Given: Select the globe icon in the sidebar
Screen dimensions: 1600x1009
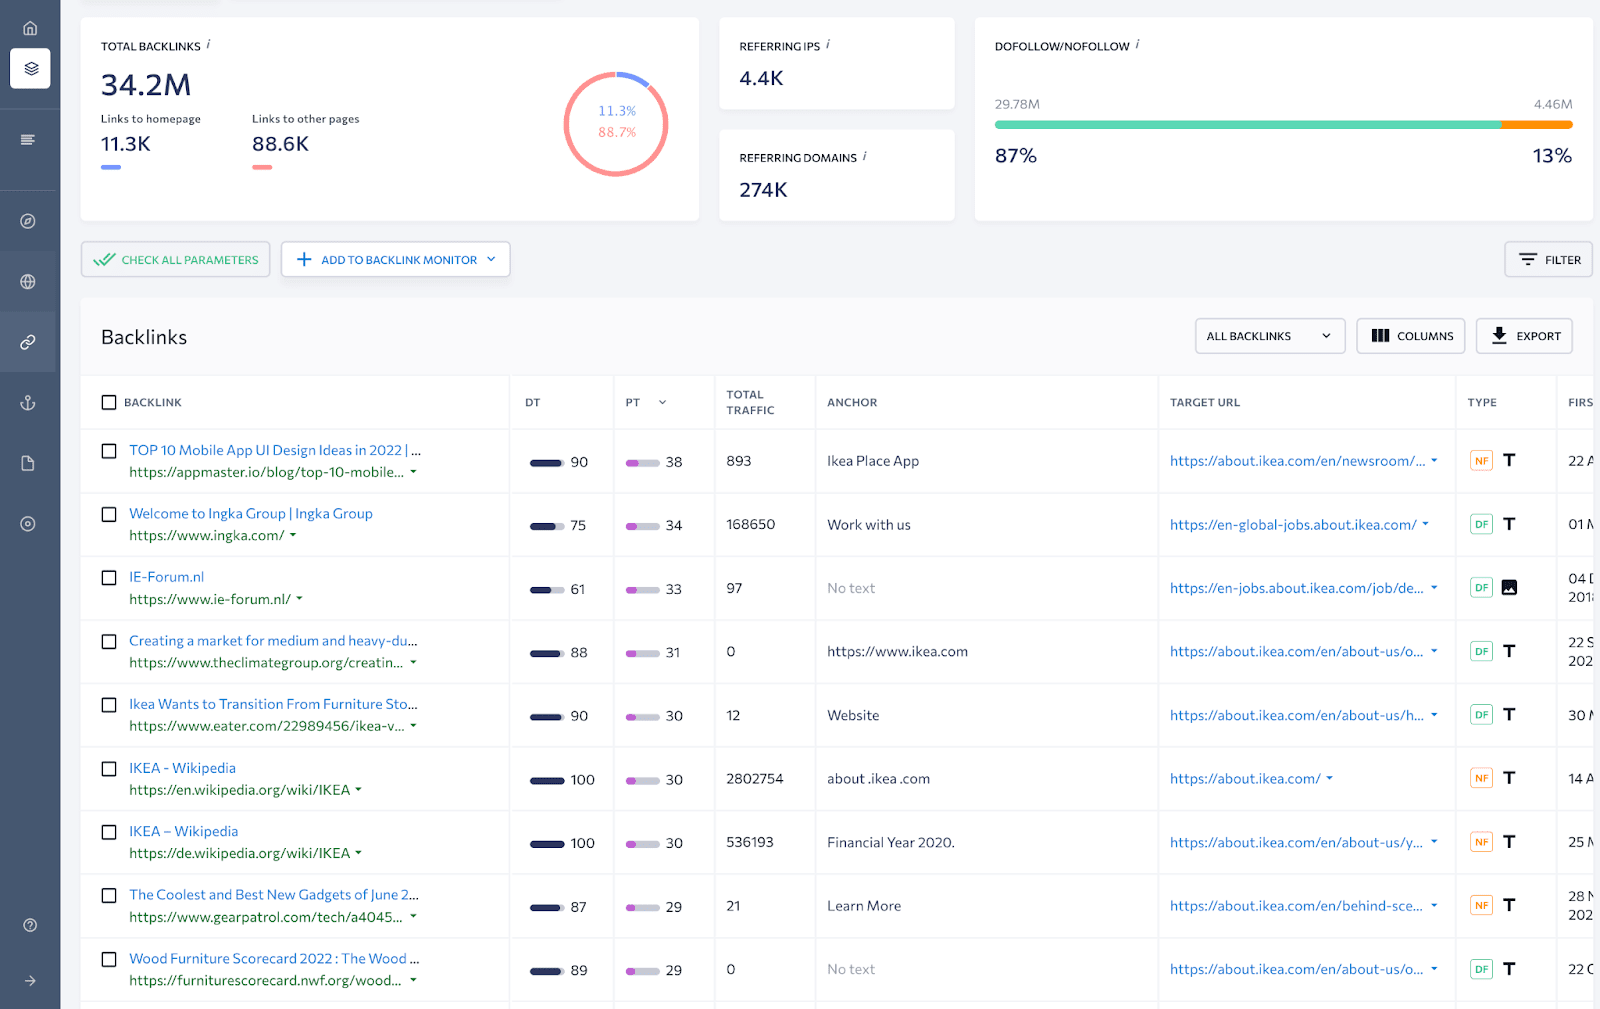Looking at the screenshot, I should coord(29,281).
